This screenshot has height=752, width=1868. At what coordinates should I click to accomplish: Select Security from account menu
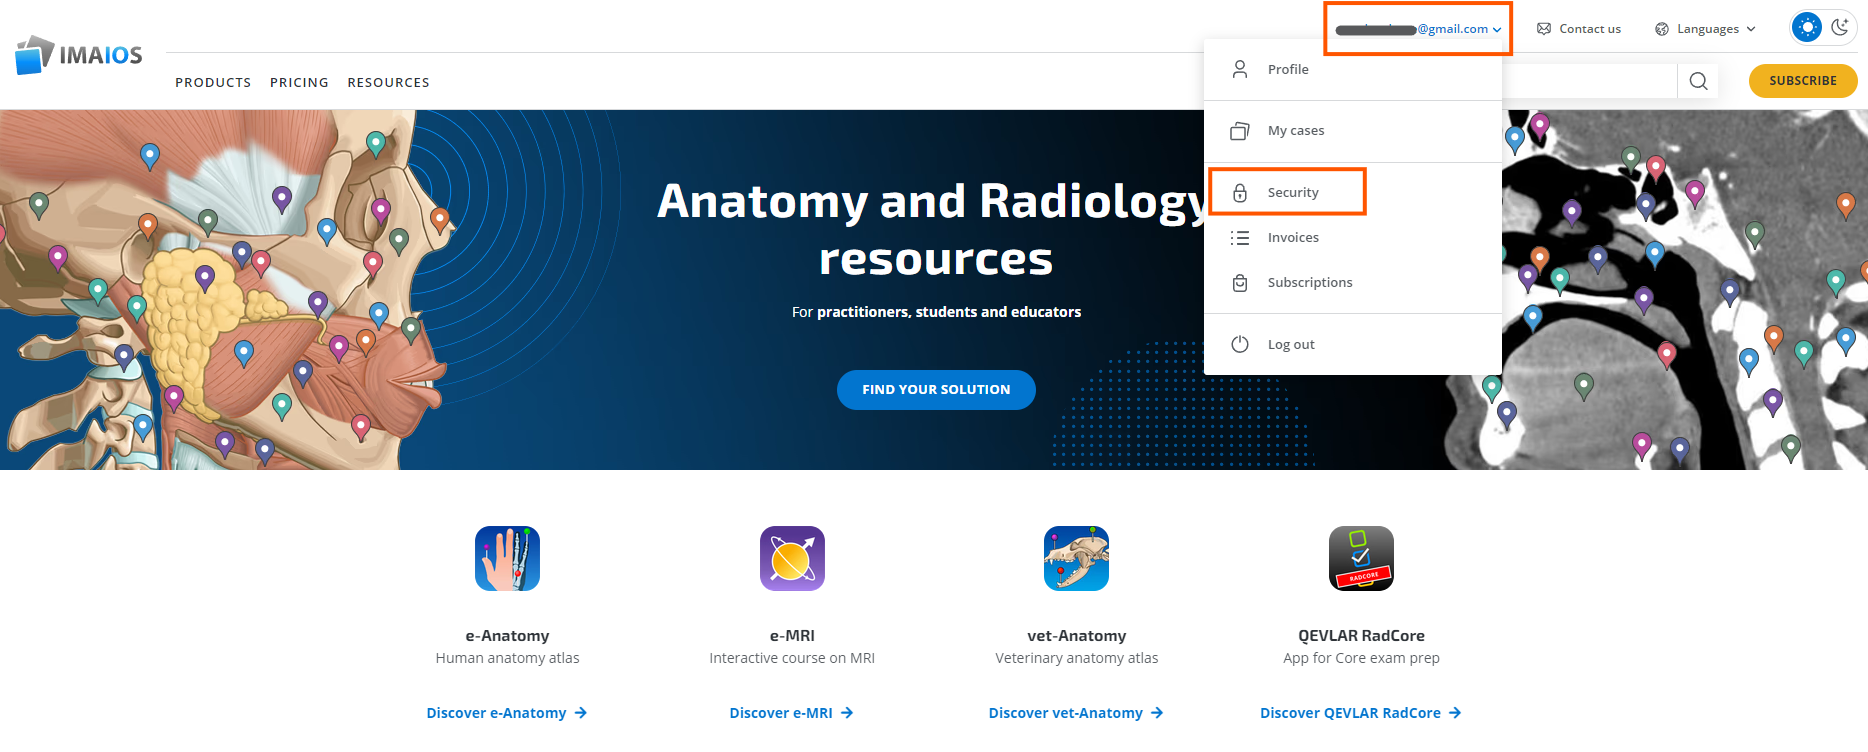click(1292, 192)
